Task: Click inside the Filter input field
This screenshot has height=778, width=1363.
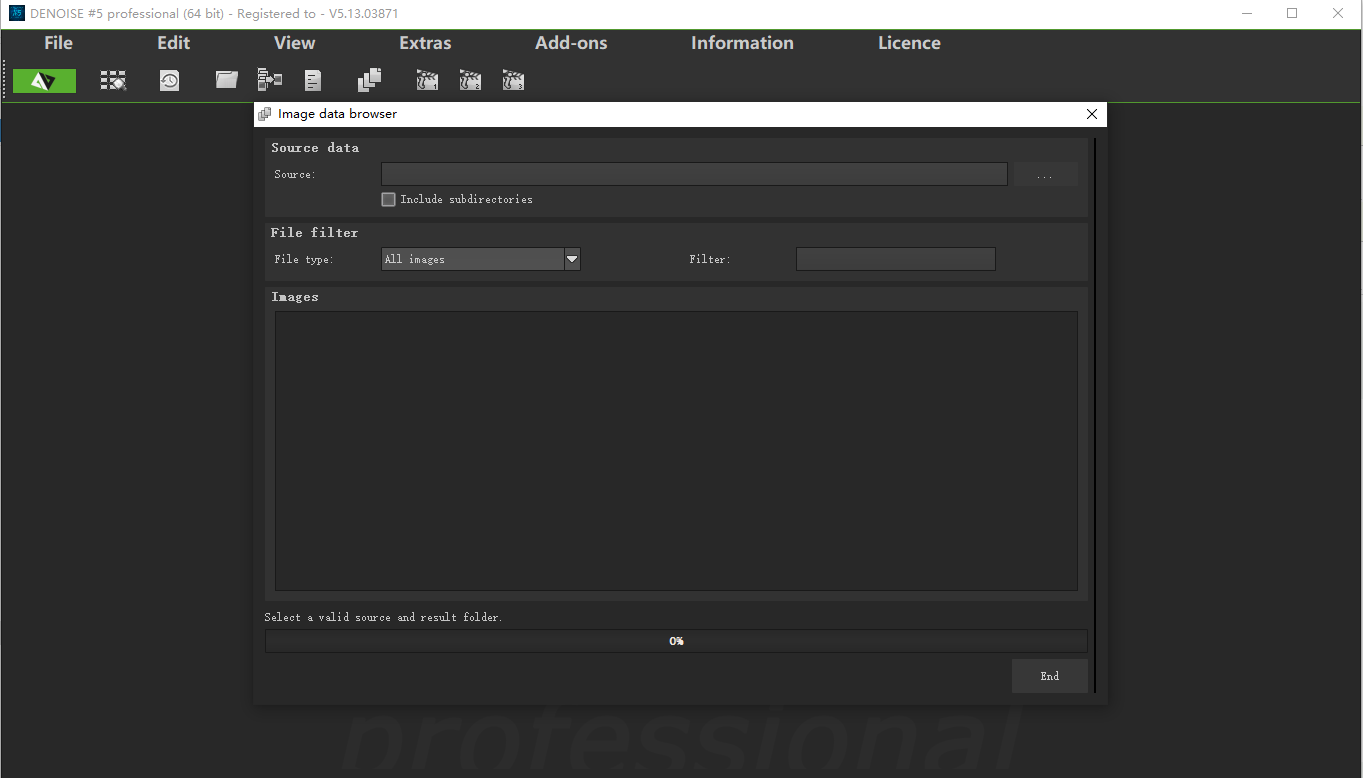Action: click(895, 258)
